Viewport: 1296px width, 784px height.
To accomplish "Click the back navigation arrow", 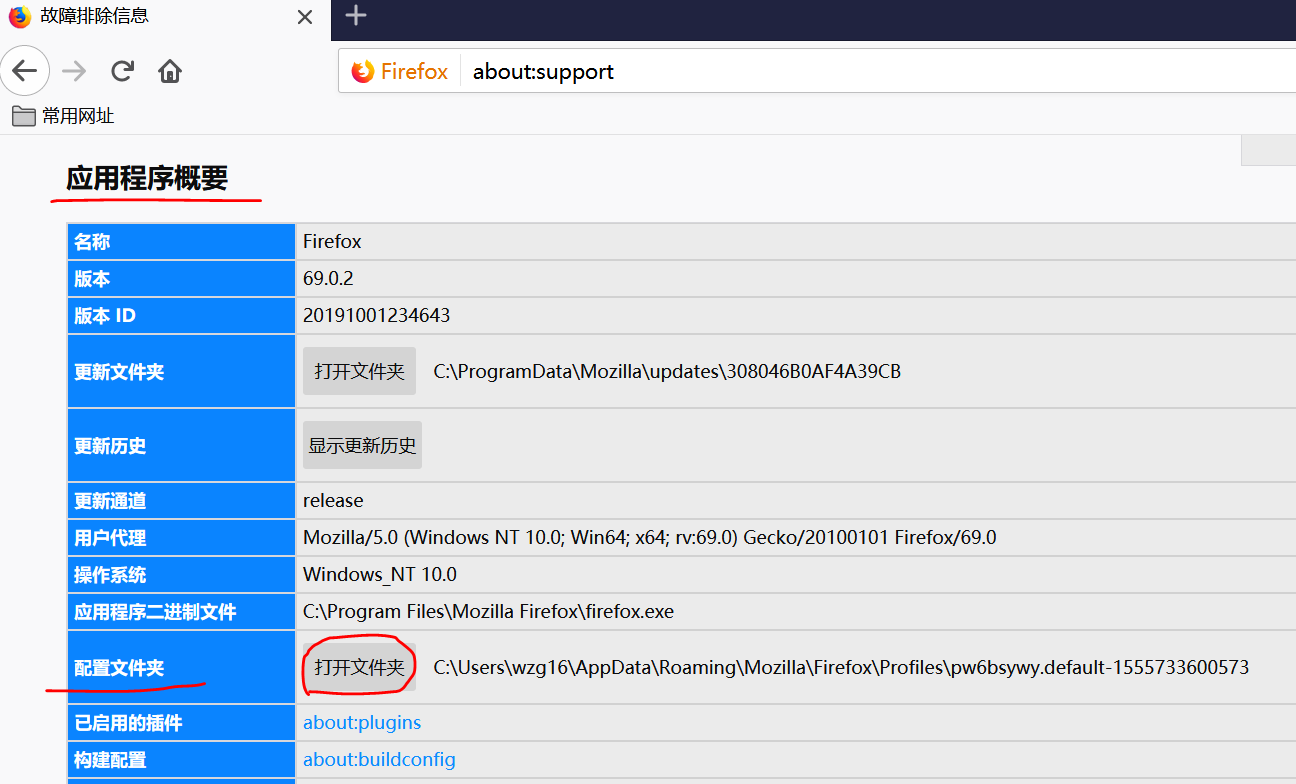I will coord(25,71).
